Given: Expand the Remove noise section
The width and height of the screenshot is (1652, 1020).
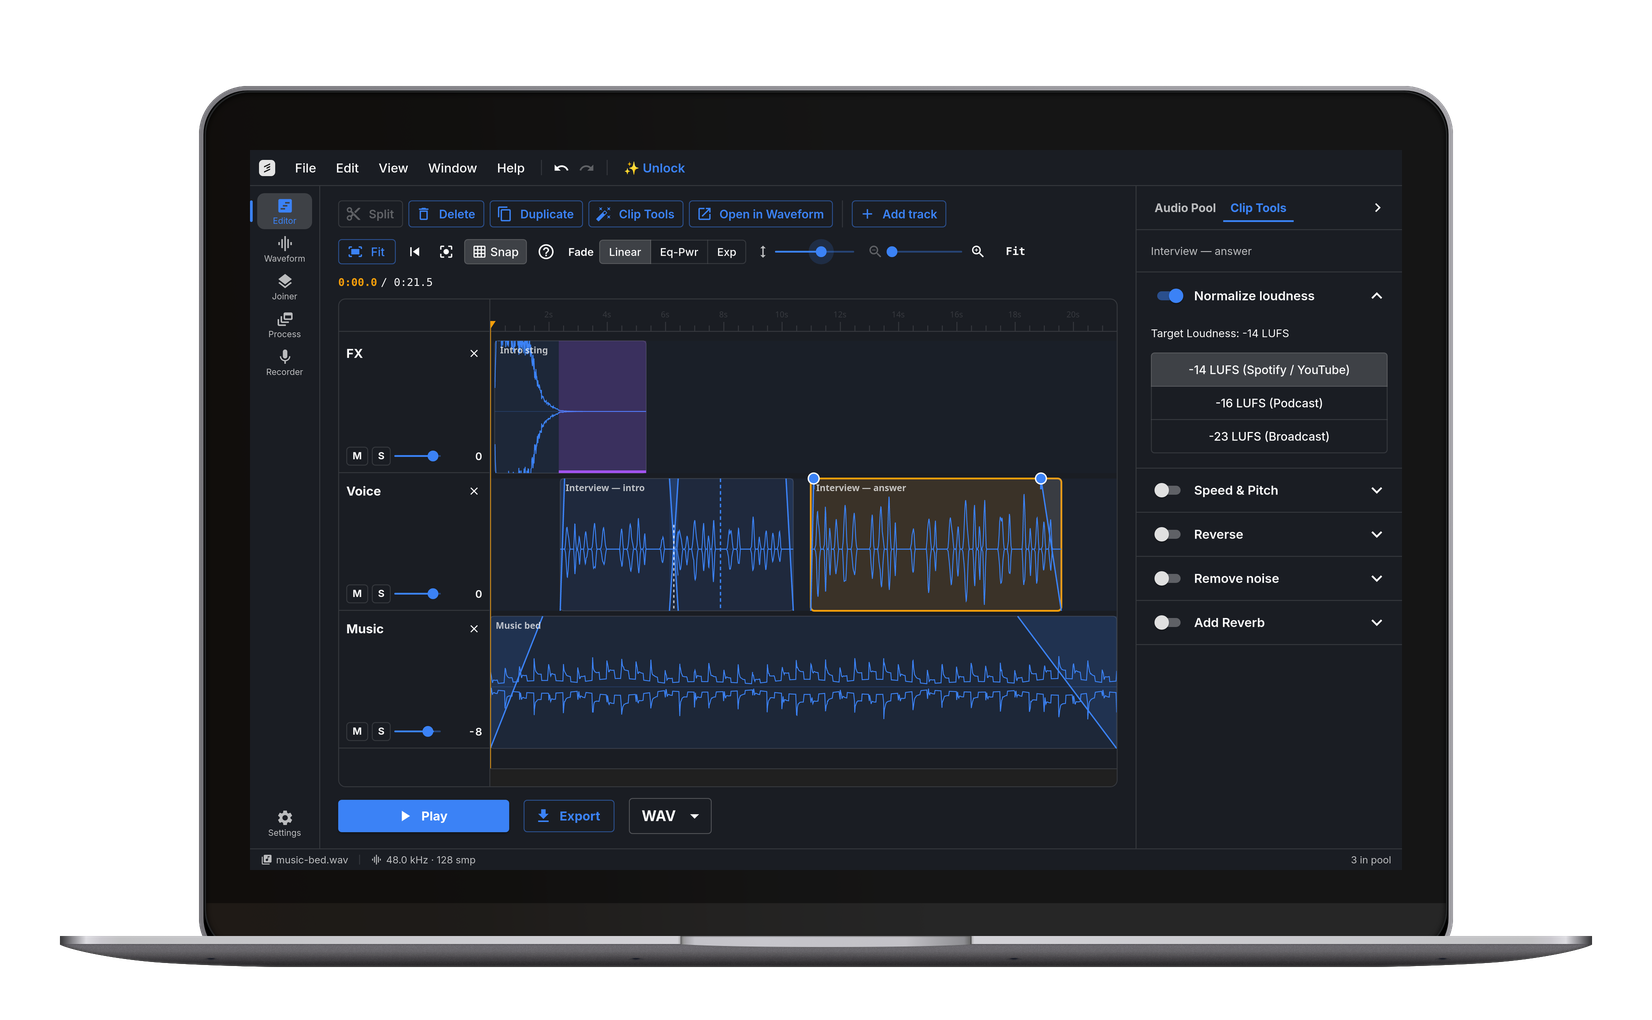Looking at the screenshot, I should (1377, 578).
